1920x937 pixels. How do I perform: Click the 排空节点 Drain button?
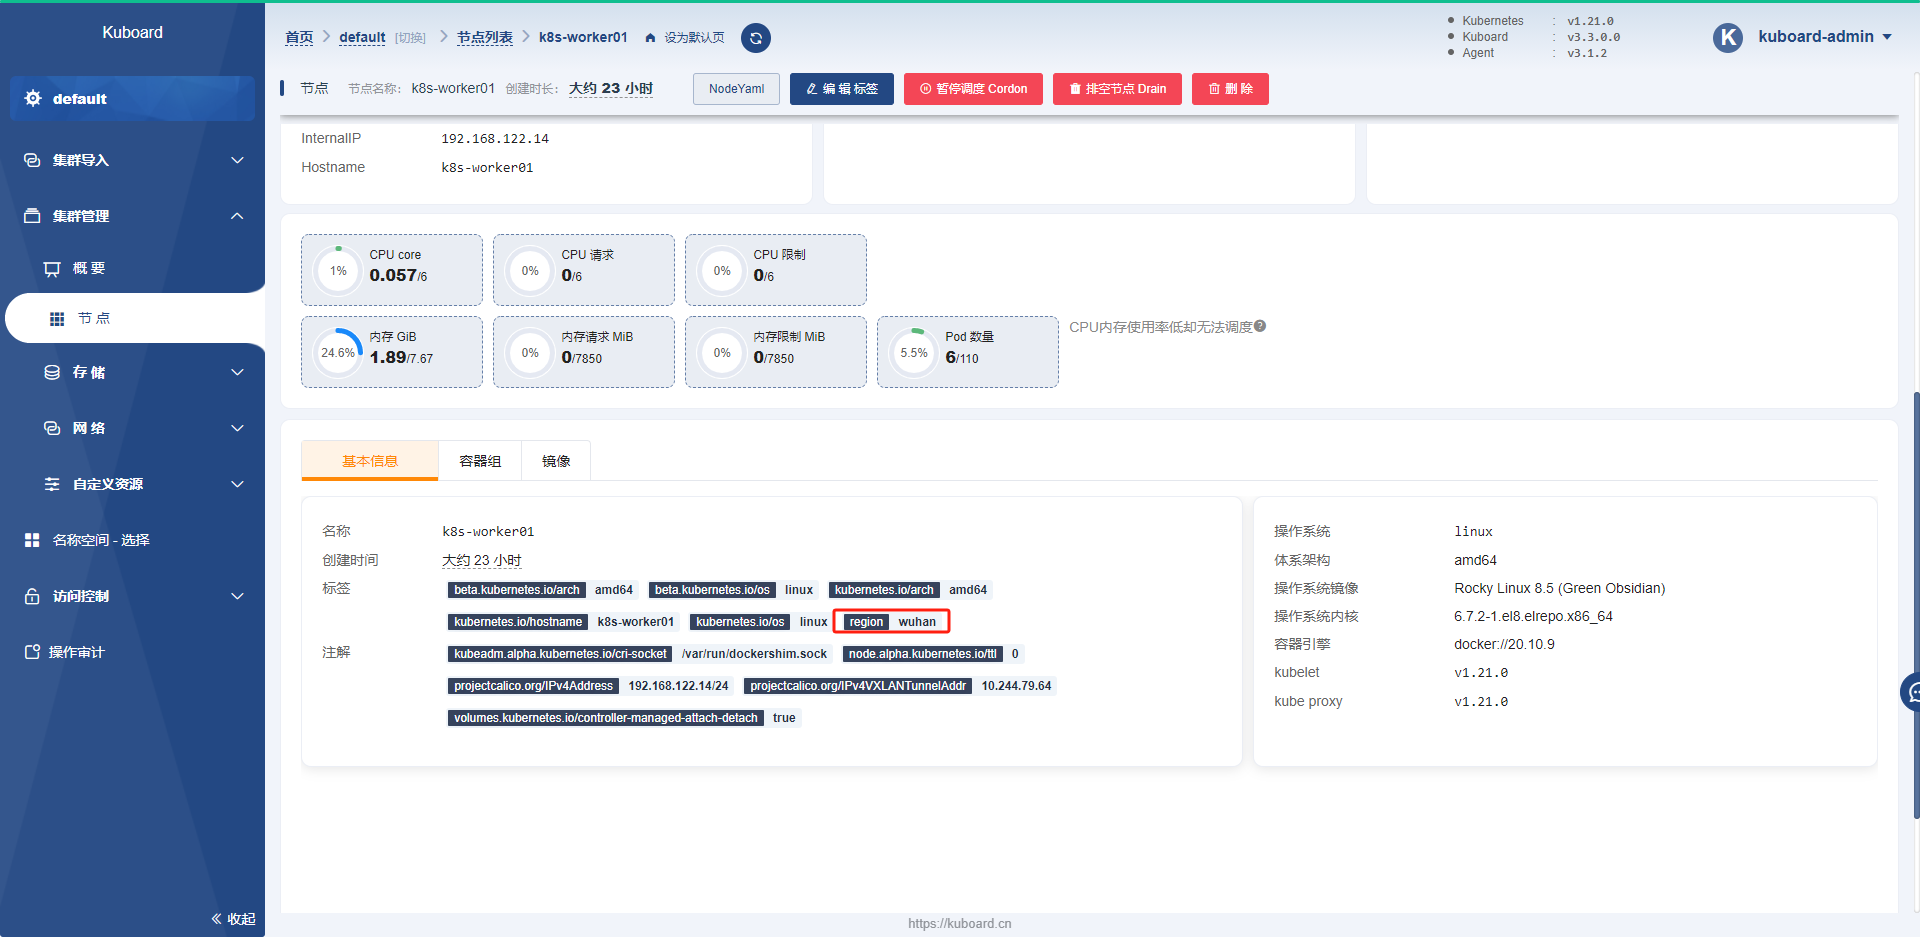pos(1117,89)
